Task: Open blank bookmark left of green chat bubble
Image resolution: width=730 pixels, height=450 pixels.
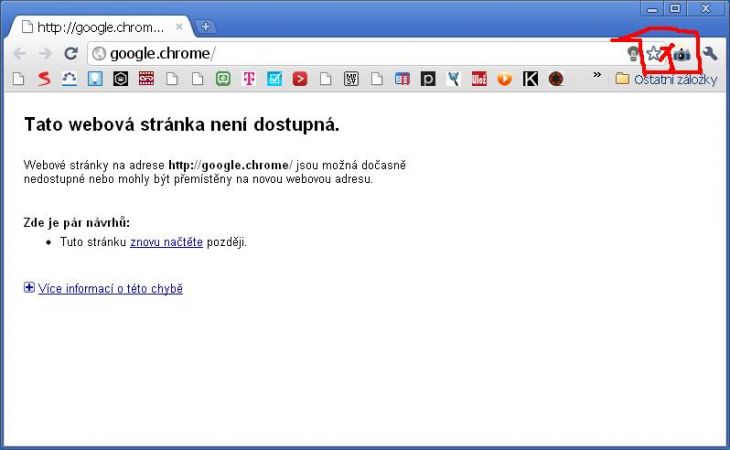Action: point(197,79)
